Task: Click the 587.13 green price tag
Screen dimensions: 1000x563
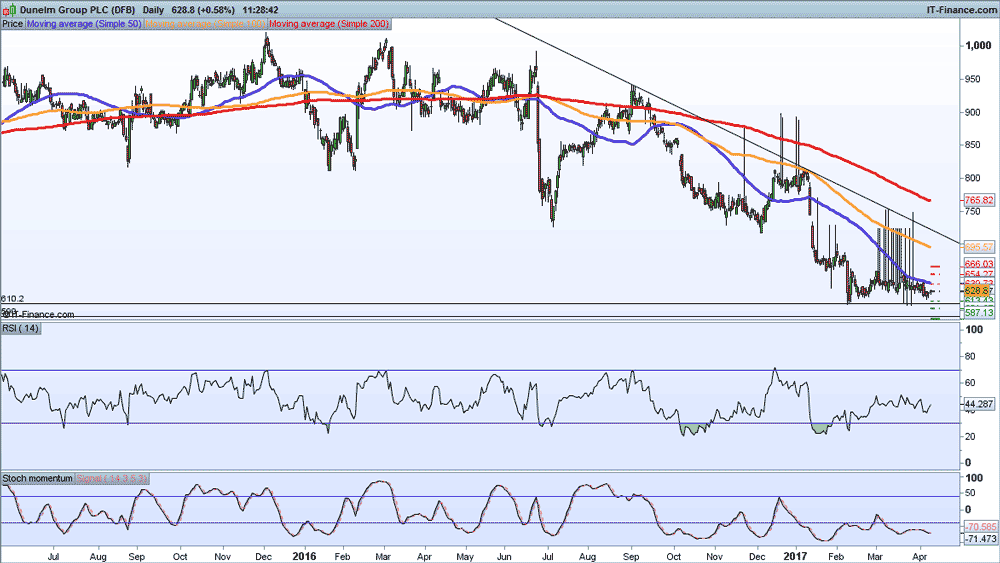Action: click(x=979, y=312)
